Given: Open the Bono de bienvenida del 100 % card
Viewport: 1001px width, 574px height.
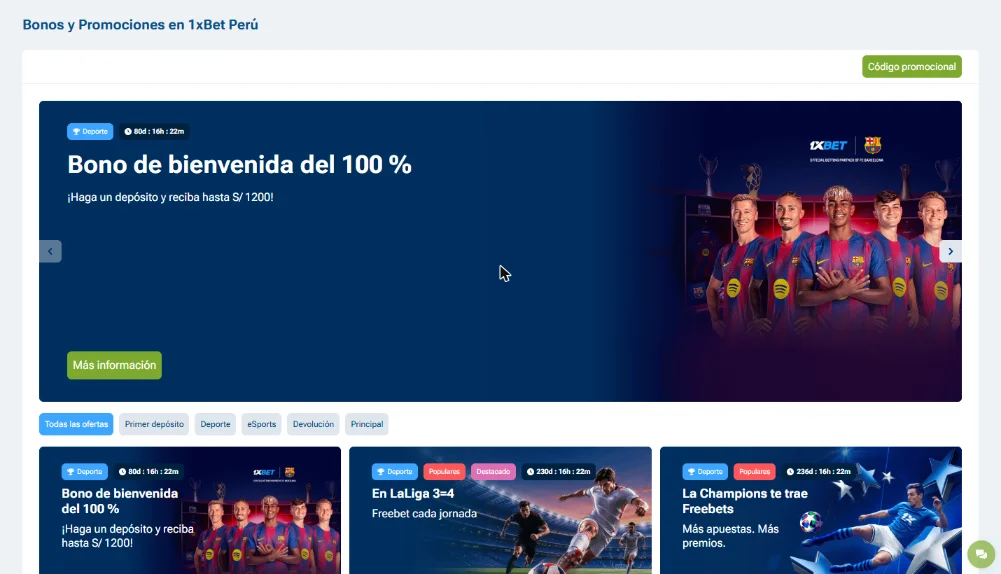Looking at the screenshot, I should 190,510.
